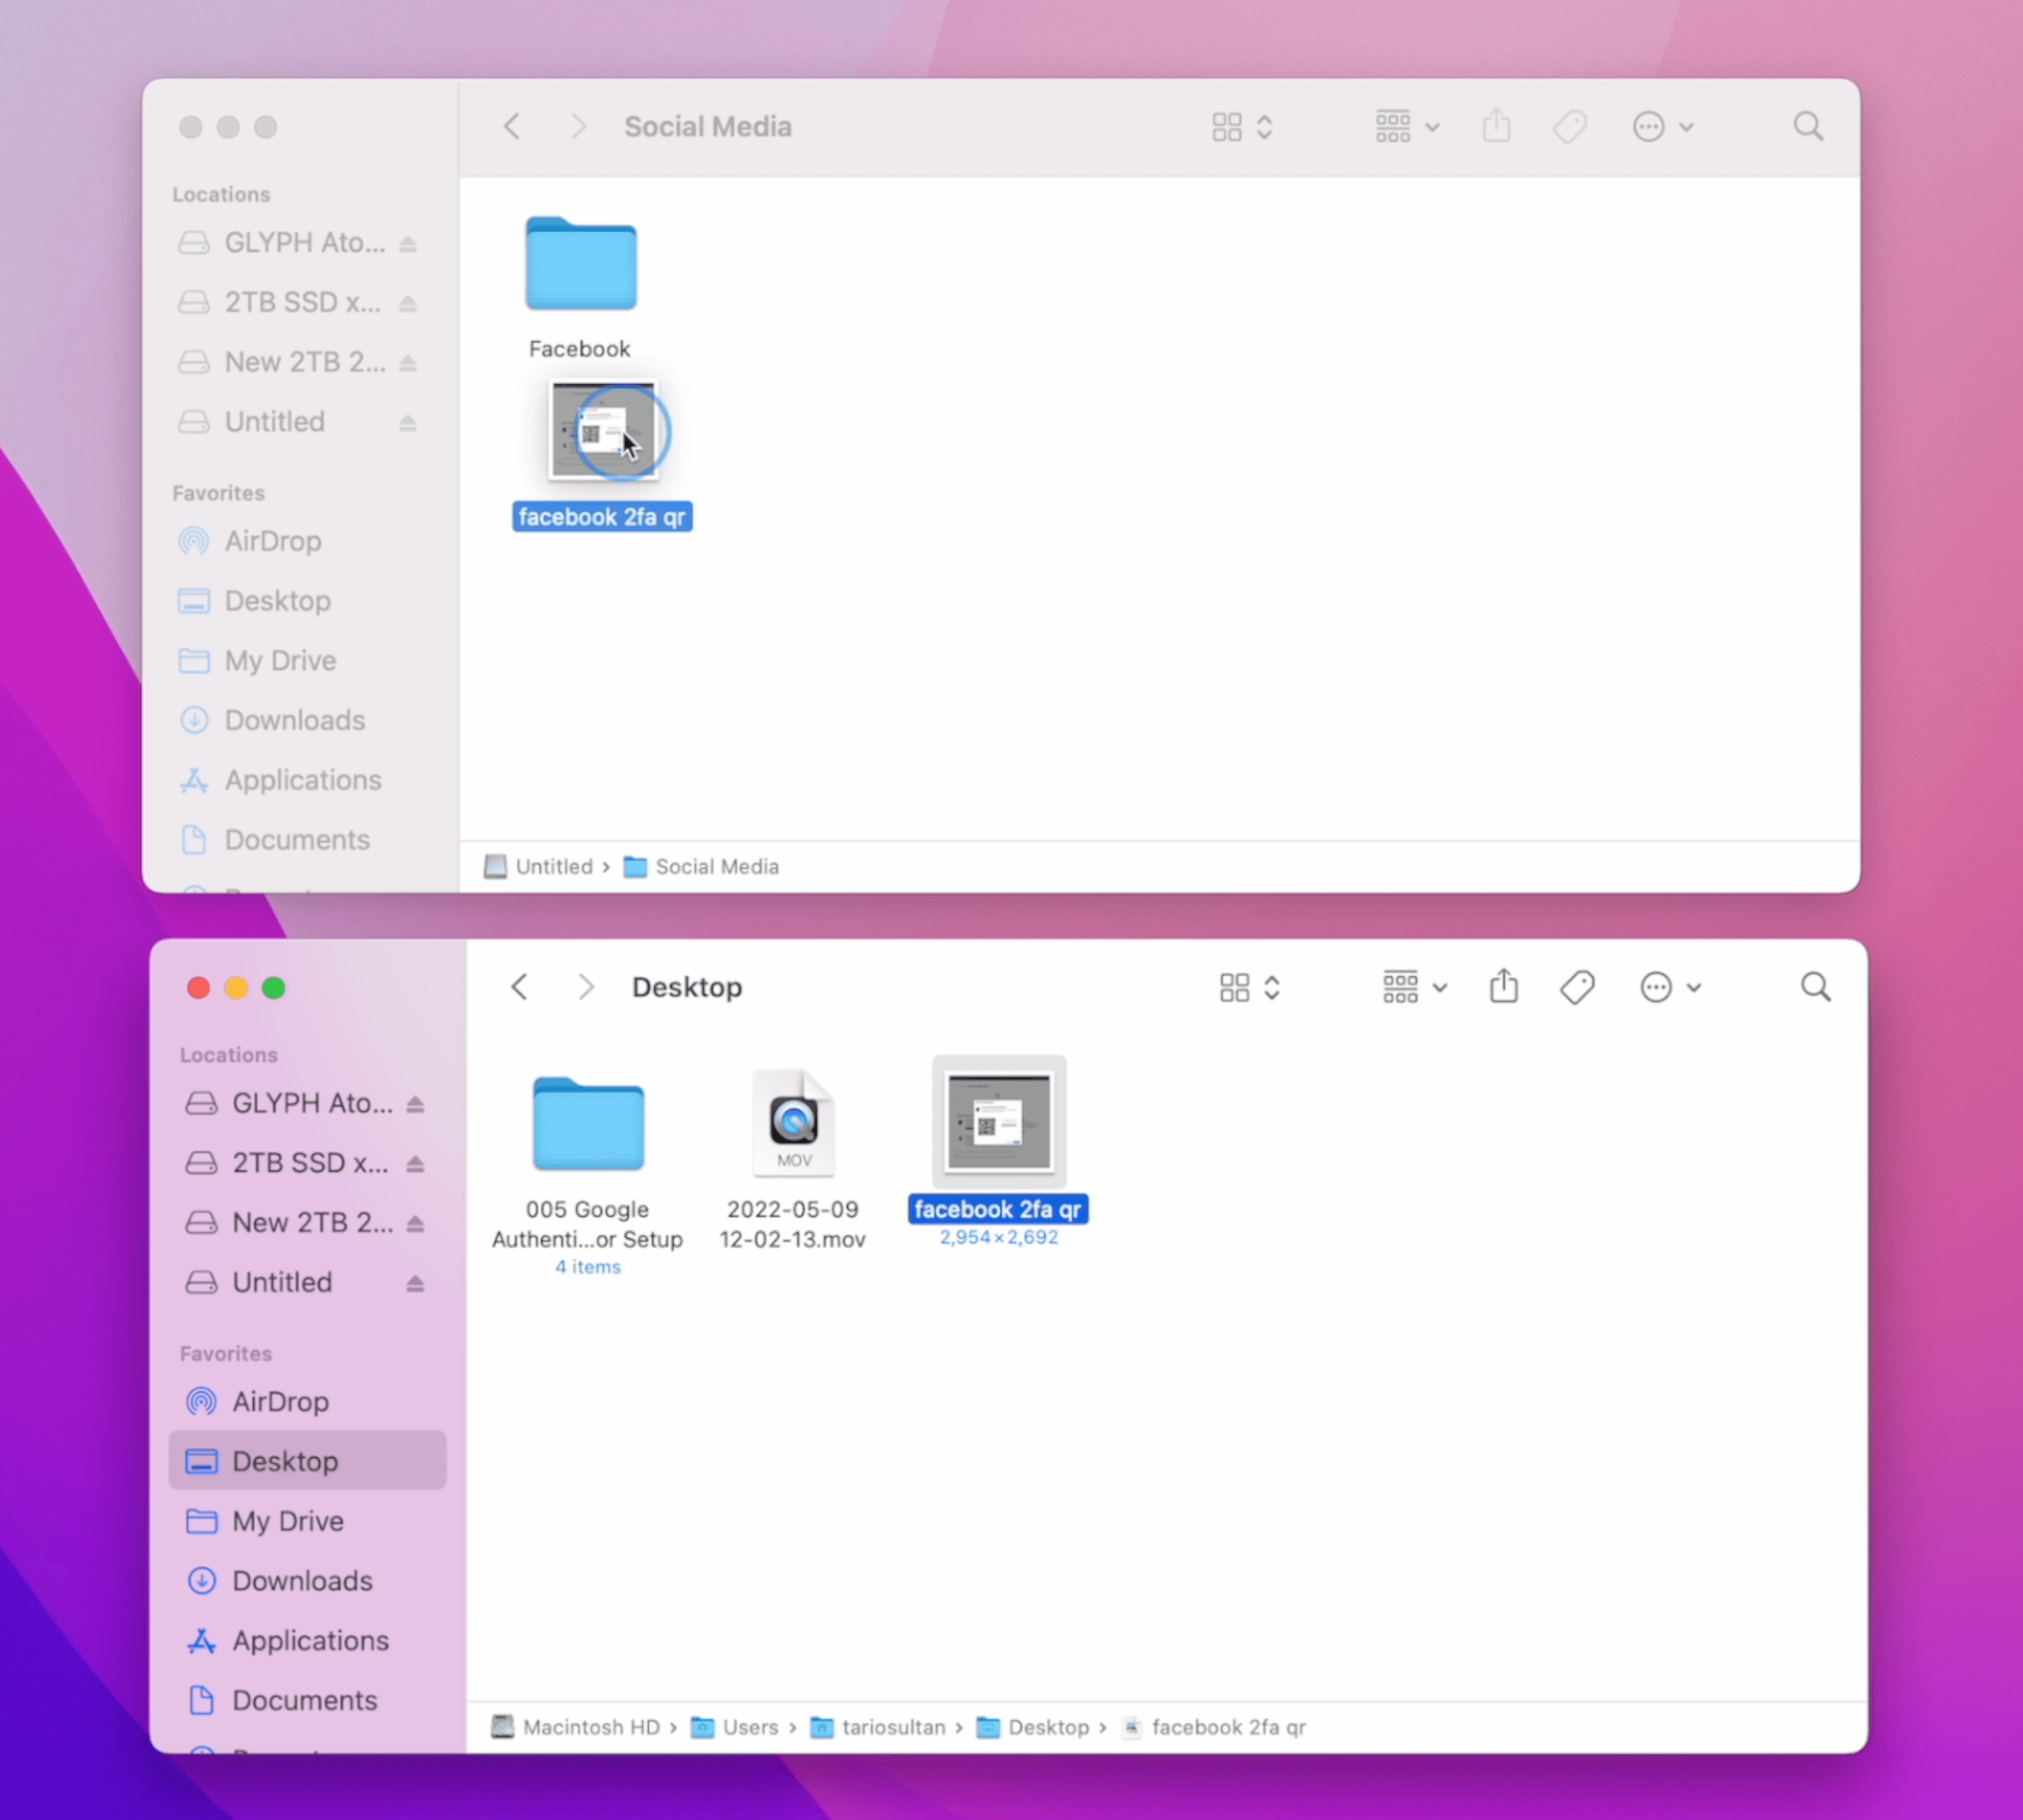Click facebook 2fa qr in the path bar
The image size is (2023, 1820).
point(1214,1727)
